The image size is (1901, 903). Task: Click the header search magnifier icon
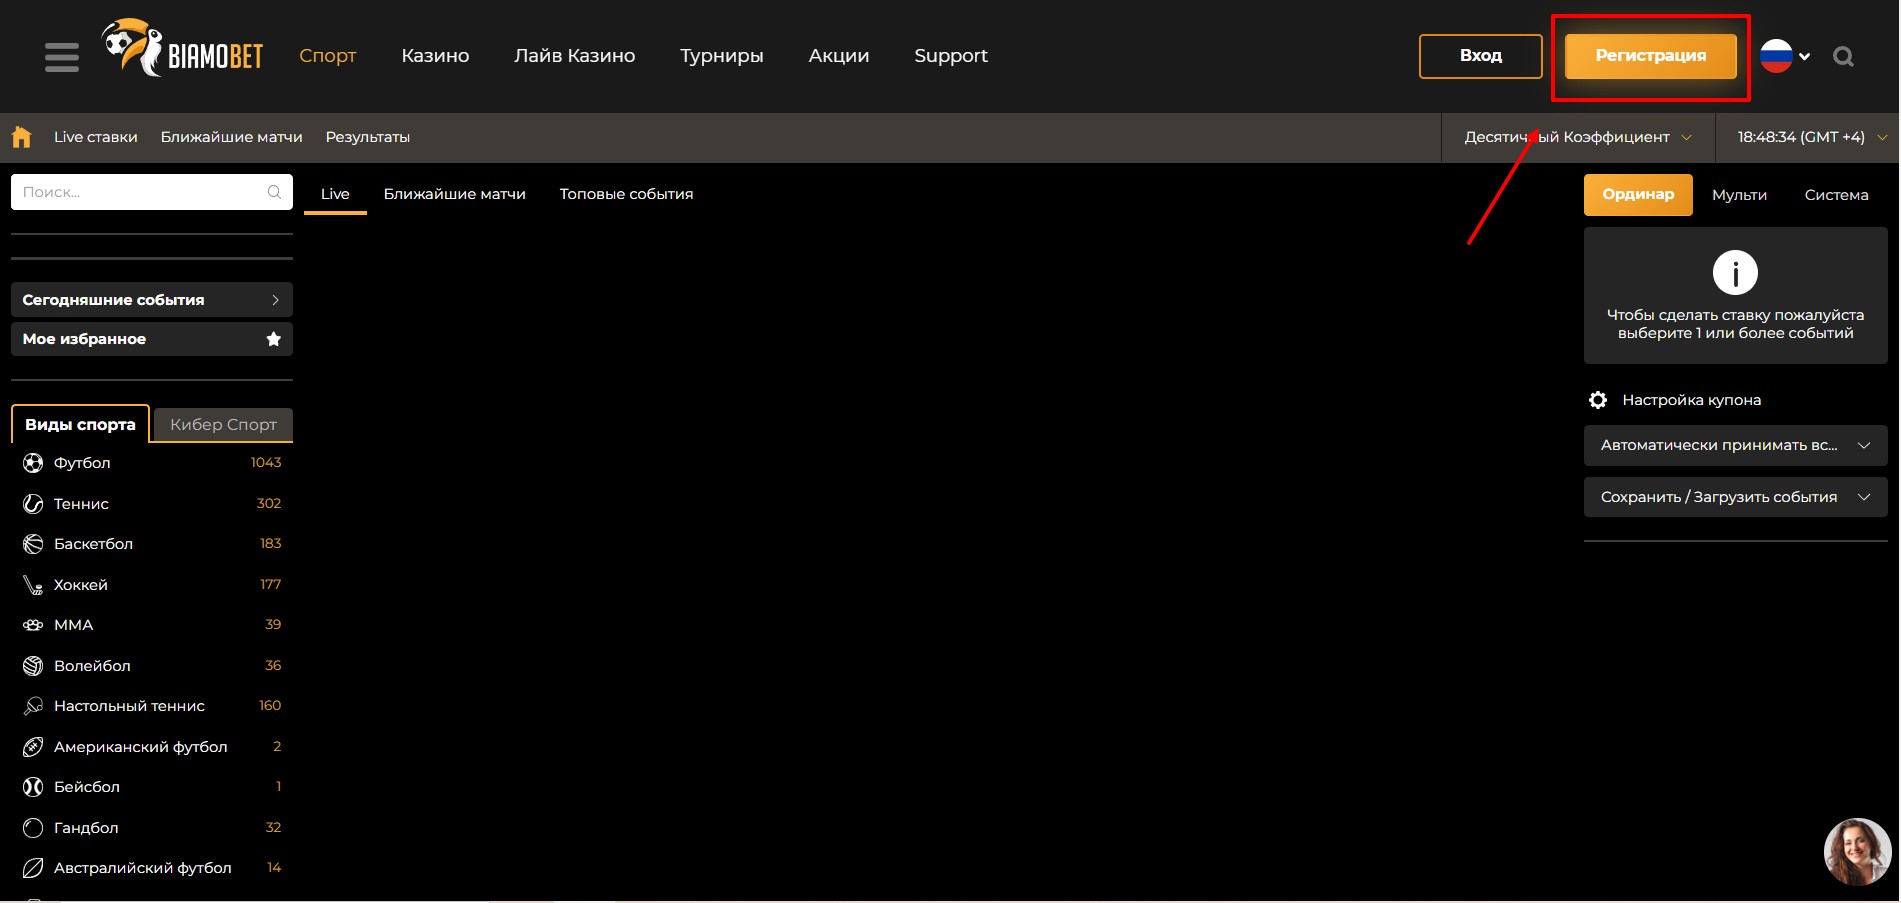(1843, 57)
